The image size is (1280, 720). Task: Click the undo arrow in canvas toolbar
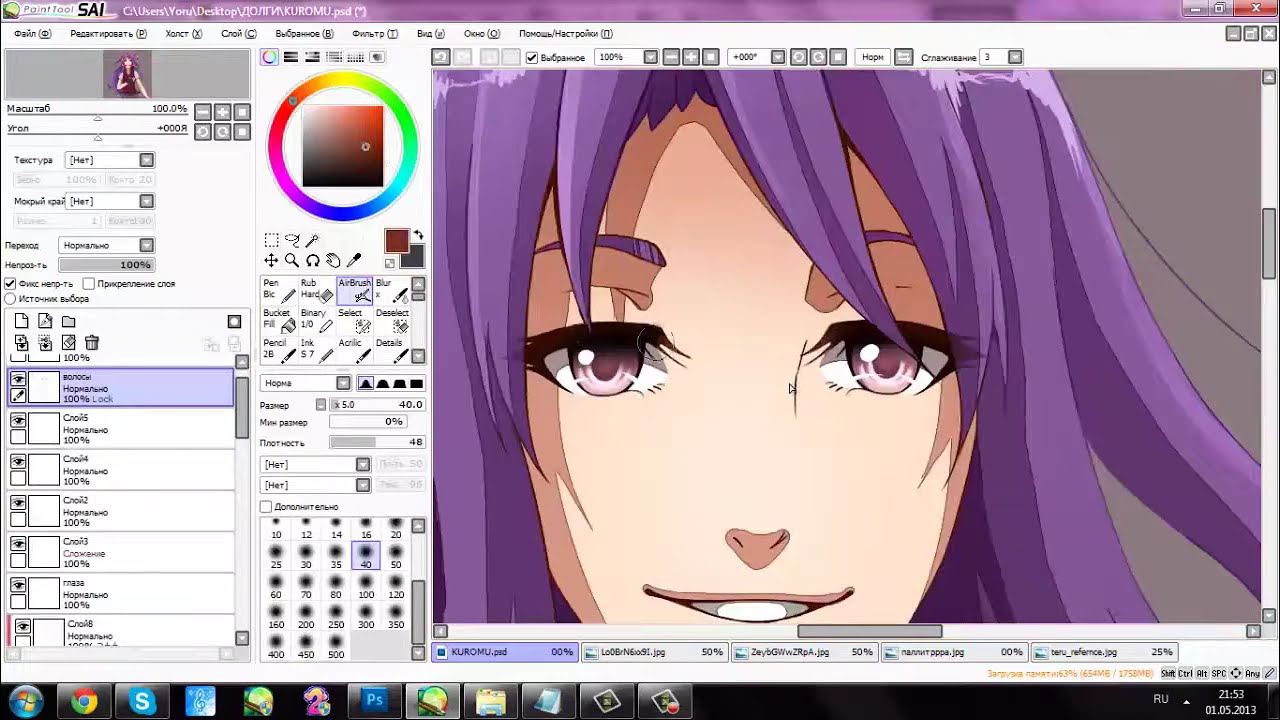point(441,57)
